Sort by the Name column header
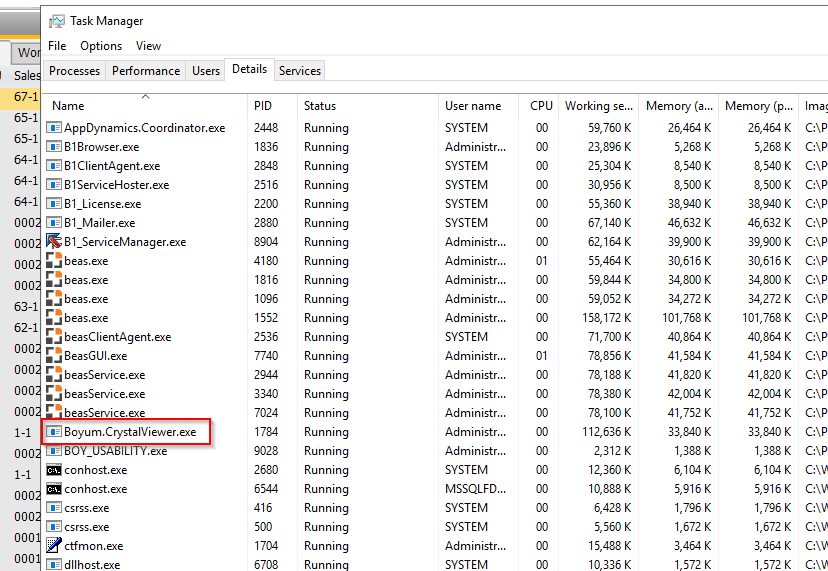The height and width of the screenshot is (571, 828). pyautogui.click(x=144, y=106)
